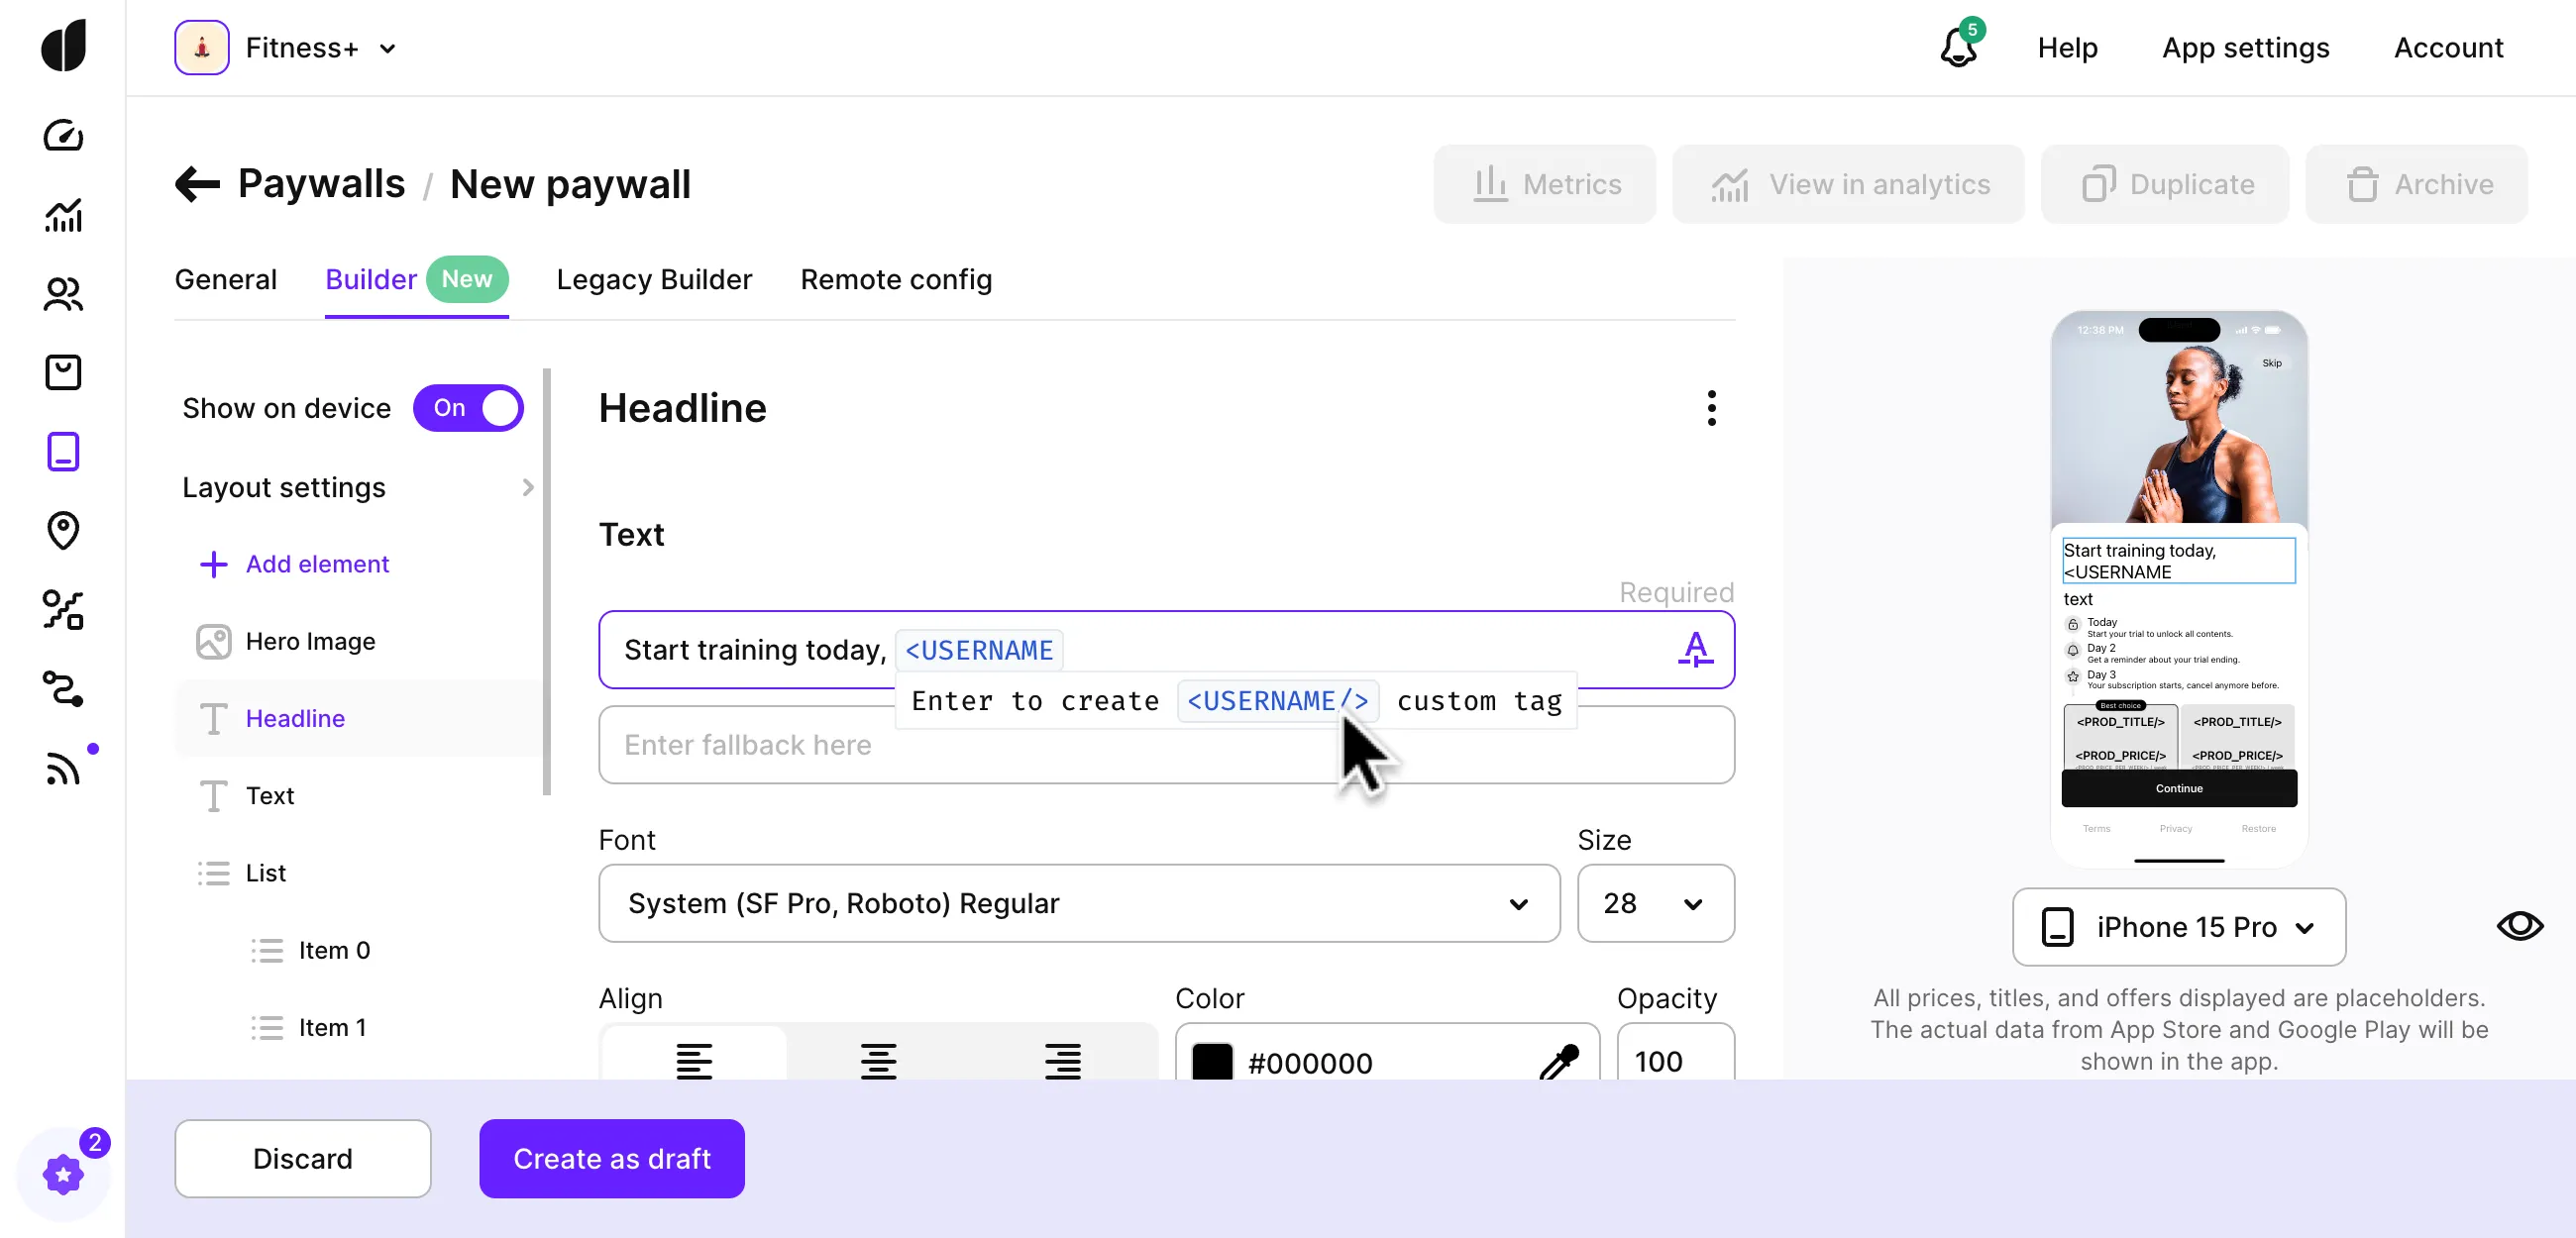Switch to the Legacy Builder tab
This screenshot has width=2576, height=1238.
[654, 280]
